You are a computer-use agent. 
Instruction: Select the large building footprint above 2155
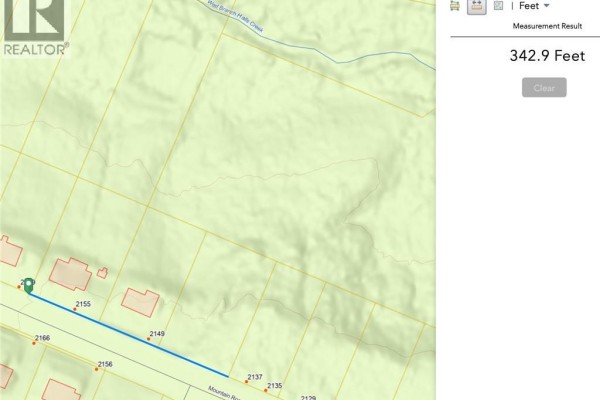[x=70, y=274]
